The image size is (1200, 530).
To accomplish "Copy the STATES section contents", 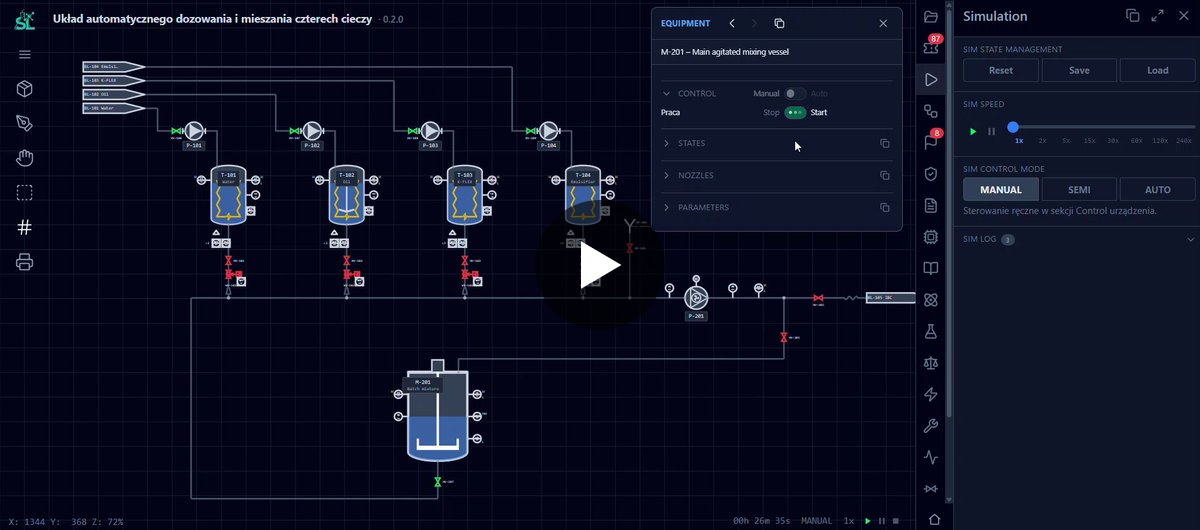I will (x=884, y=144).
